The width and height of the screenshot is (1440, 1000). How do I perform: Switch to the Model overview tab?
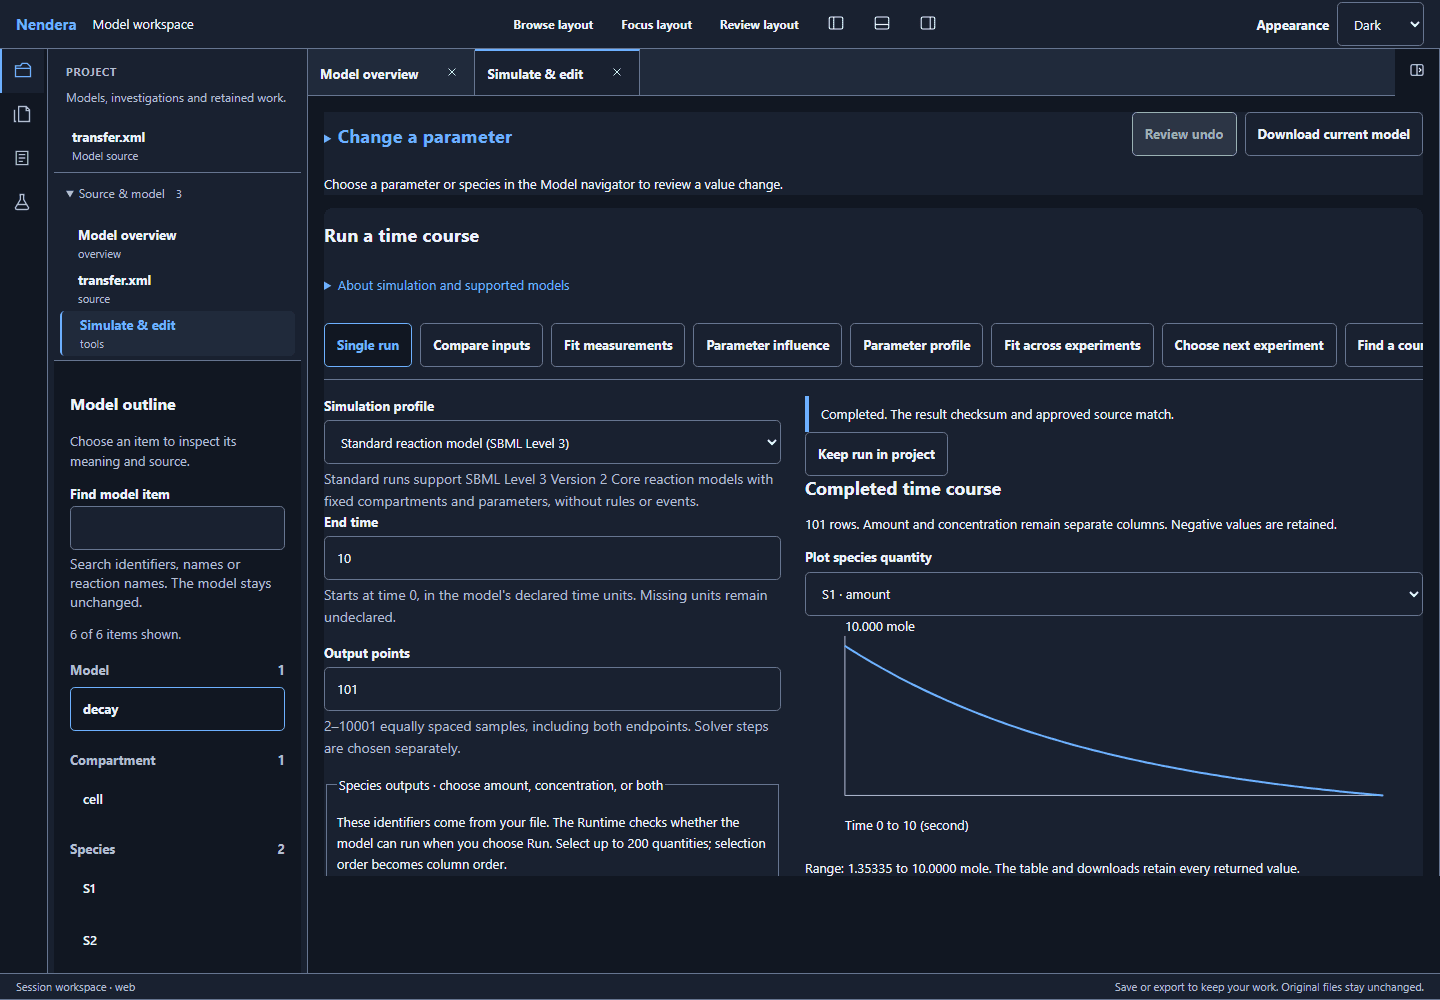369,74
